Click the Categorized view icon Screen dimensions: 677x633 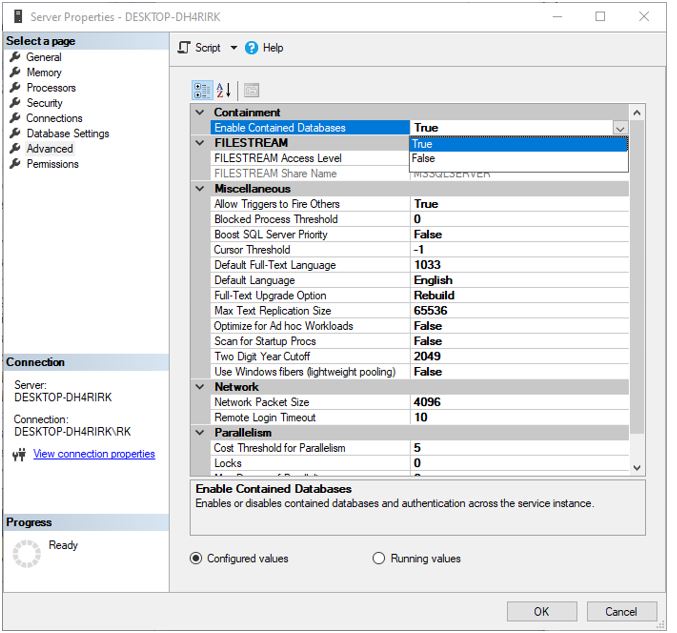tap(202, 90)
